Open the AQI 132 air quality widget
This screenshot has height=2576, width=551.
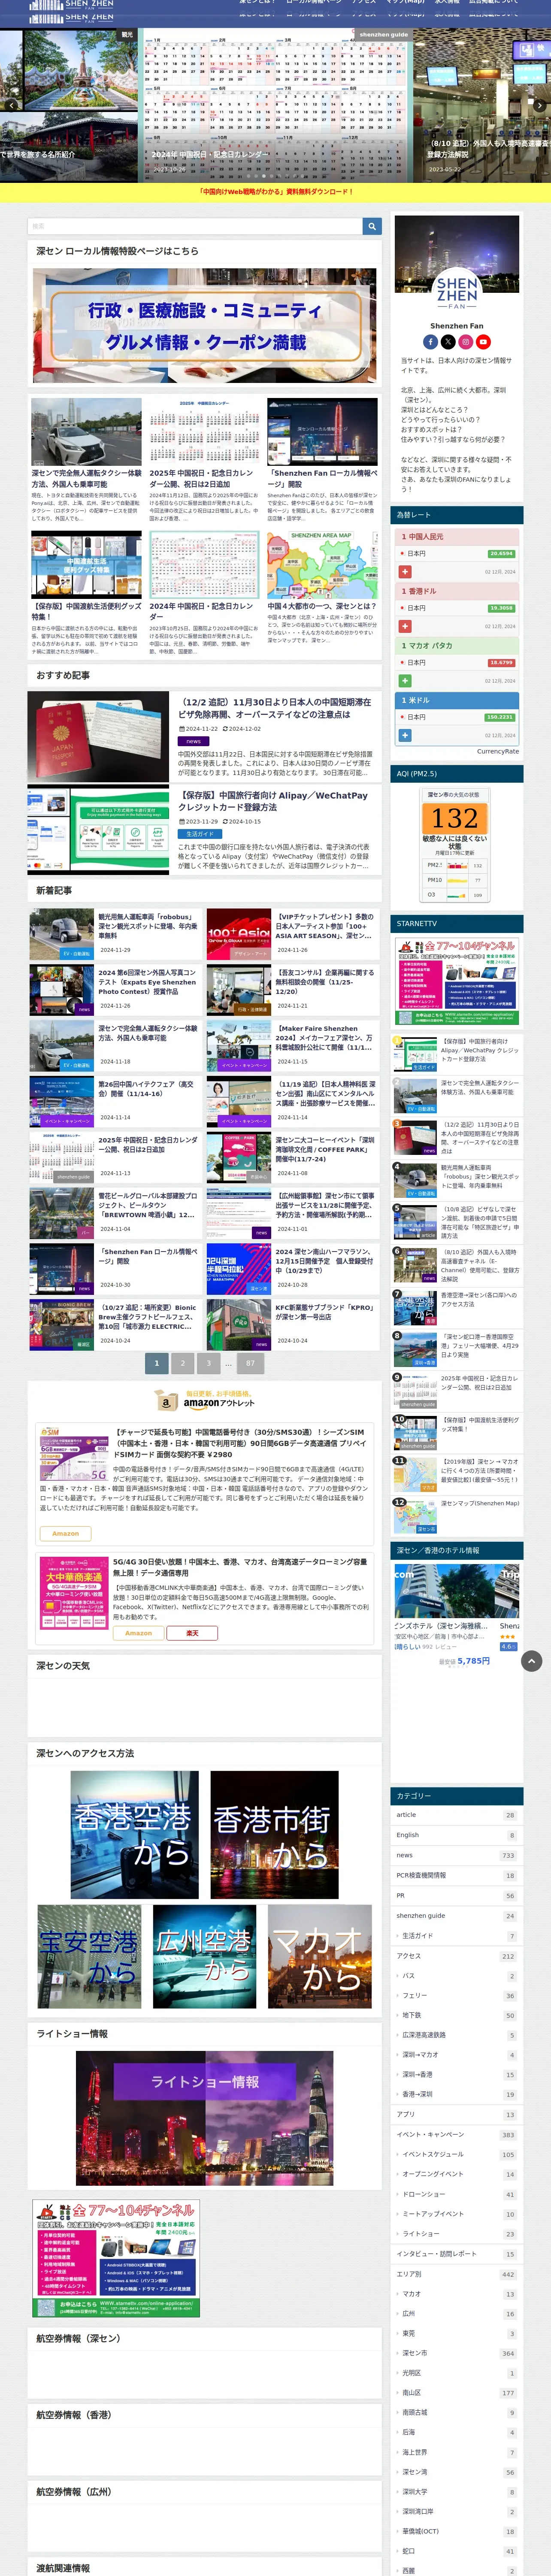coord(455,845)
